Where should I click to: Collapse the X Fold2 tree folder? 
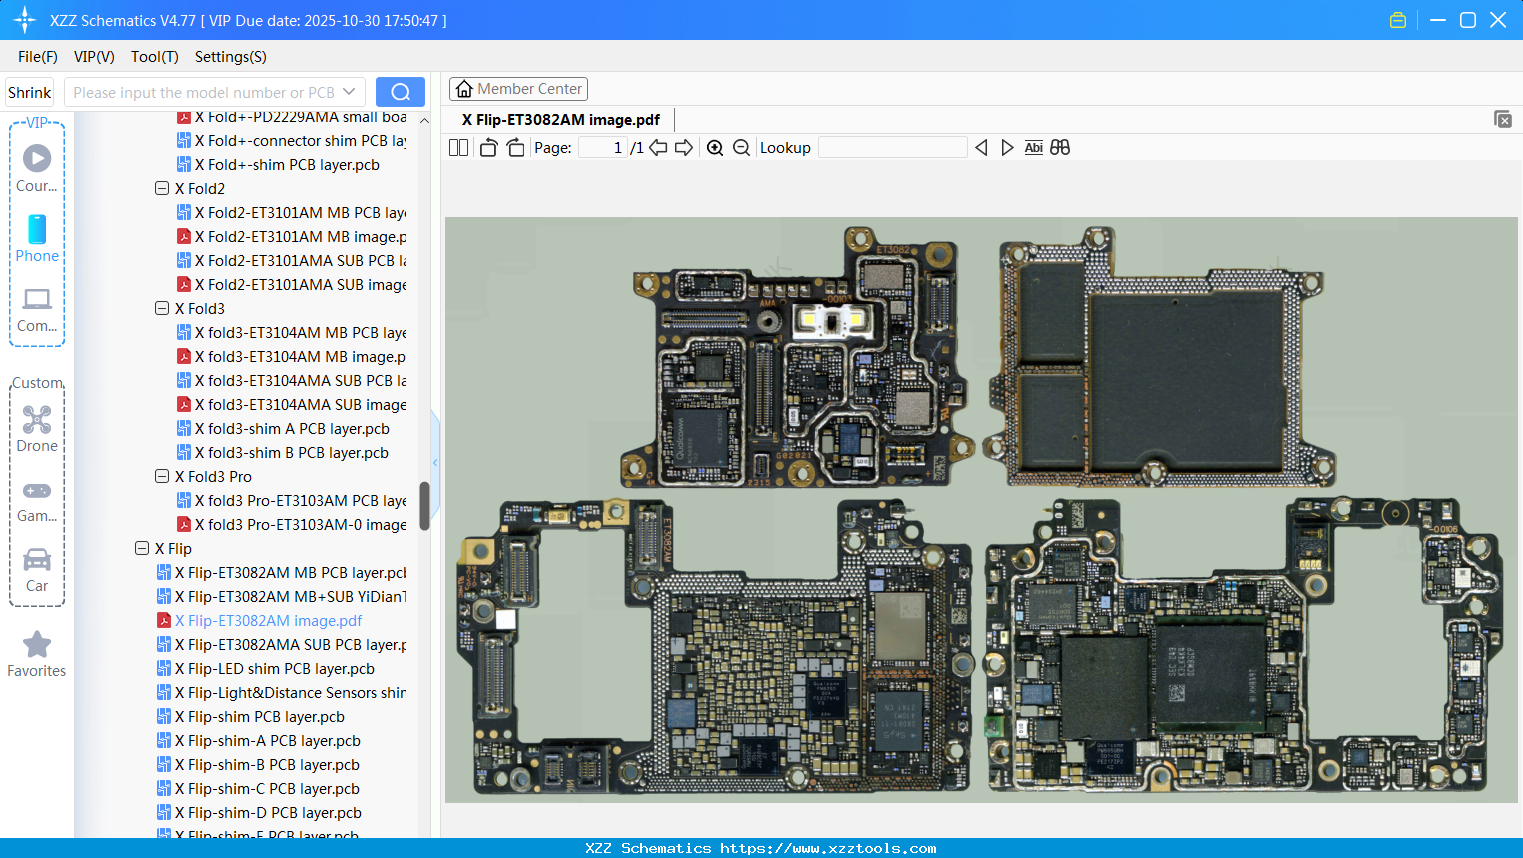click(162, 188)
